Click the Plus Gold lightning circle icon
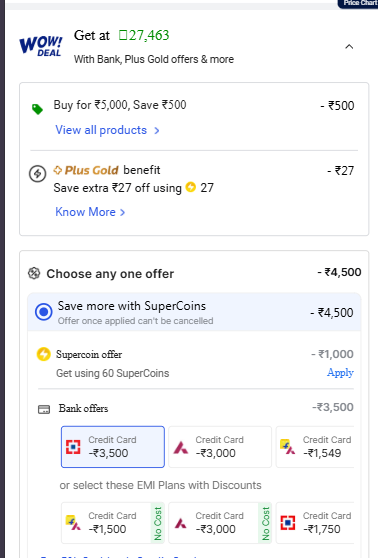Viewport: 378px width, 558px height. [37, 174]
